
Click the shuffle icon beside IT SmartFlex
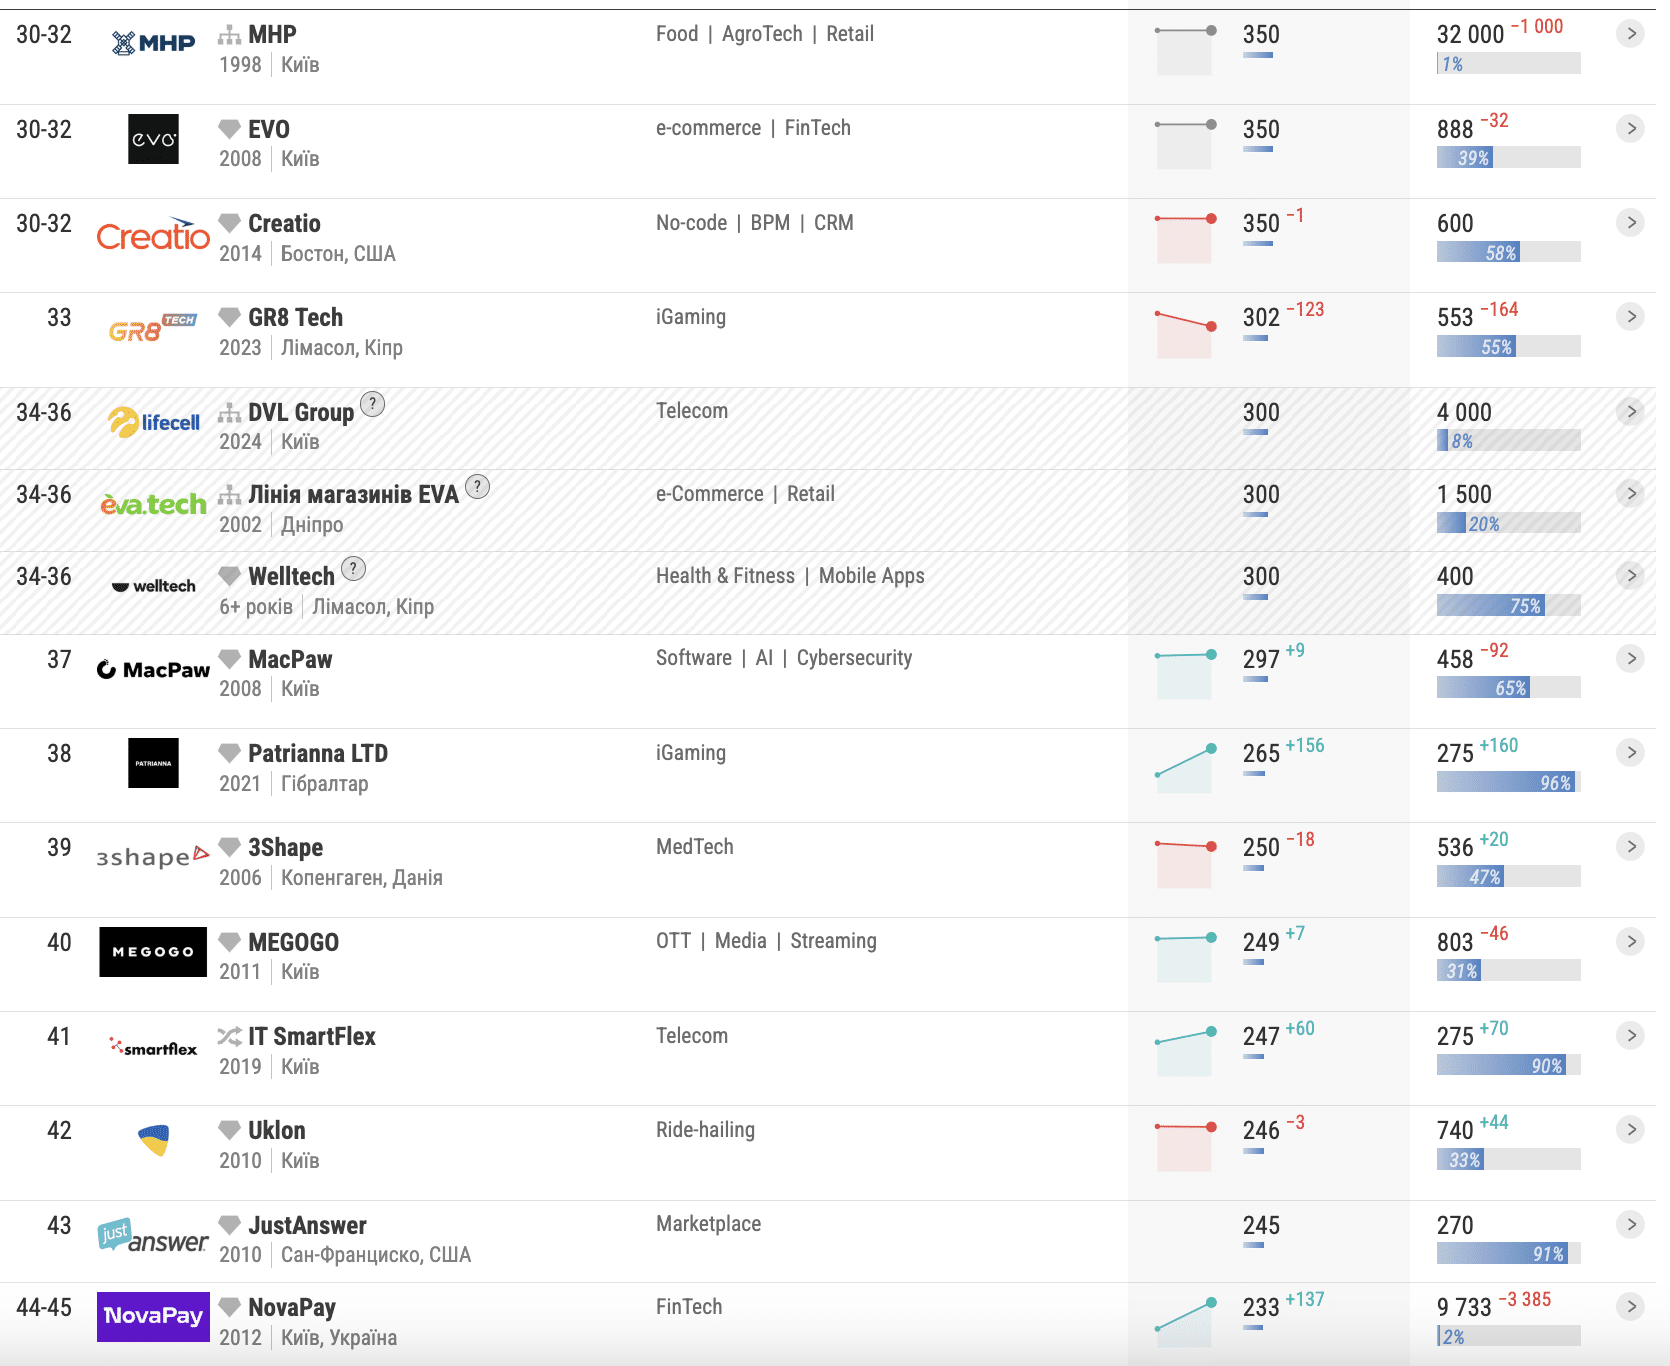click(229, 1036)
